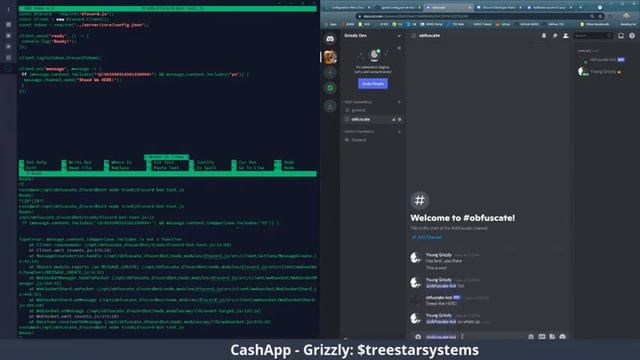The image size is (640, 360).
Task: Expand the Grizzly Den server dropdown
Action: tap(399, 36)
